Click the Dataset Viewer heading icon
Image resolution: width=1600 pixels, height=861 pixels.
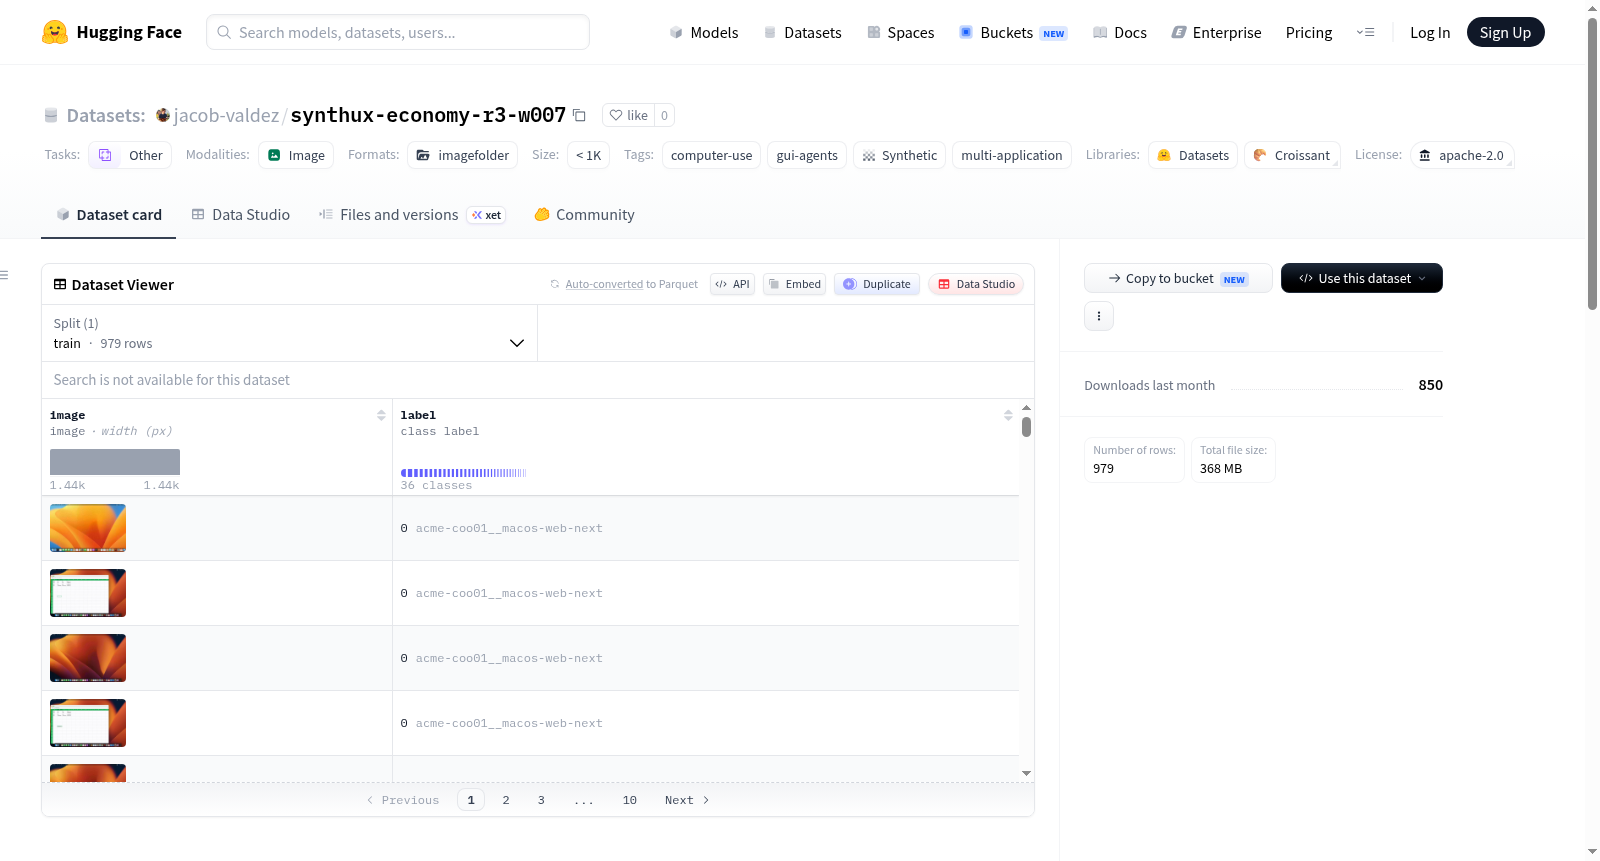pos(60,284)
